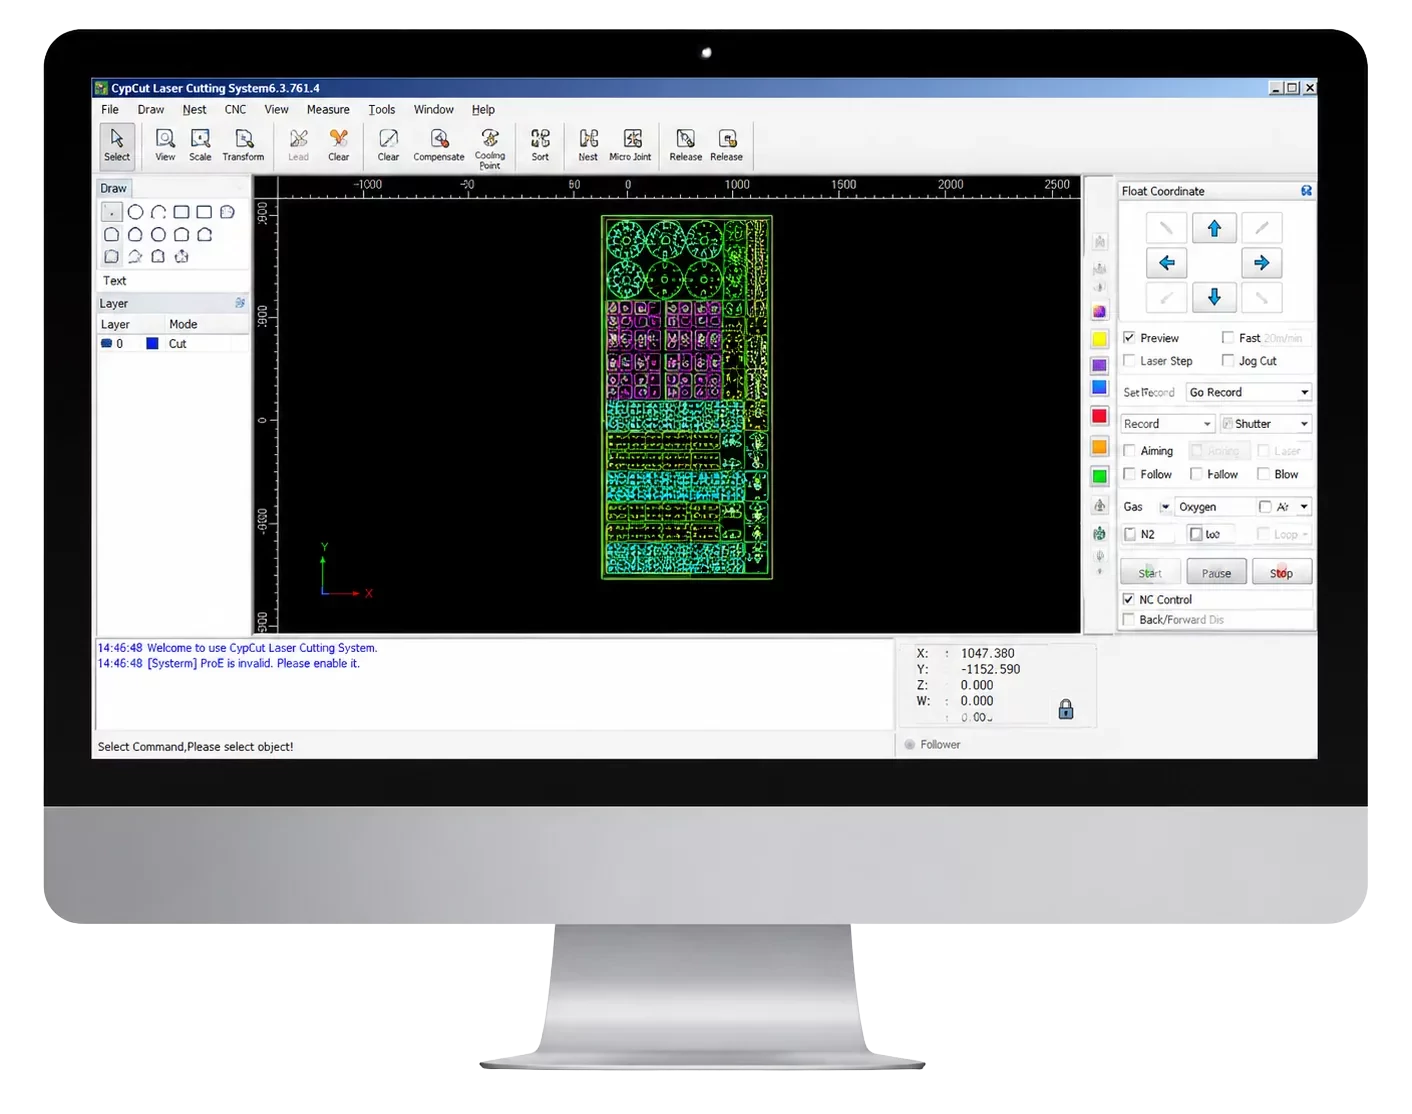The width and height of the screenshot is (1412, 1114).
Task: Click the first Release icon
Action: 685,144
